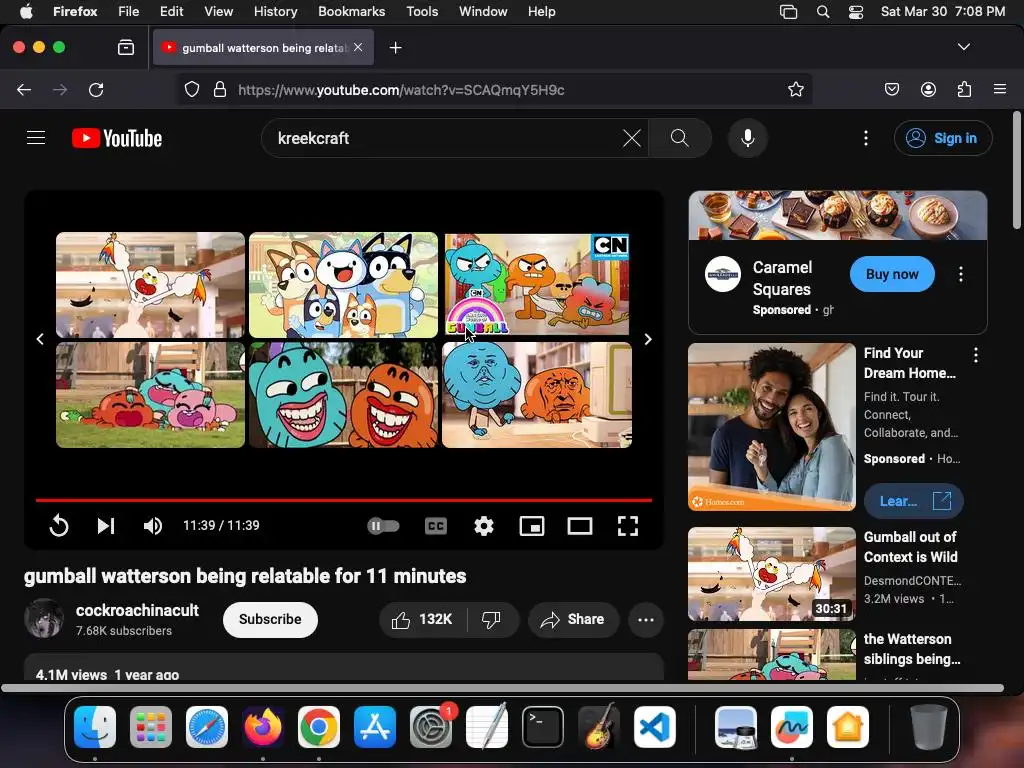Screen dimensions: 1024x768
Task: Bookmark this page with the star
Action: (x=795, y=89)
